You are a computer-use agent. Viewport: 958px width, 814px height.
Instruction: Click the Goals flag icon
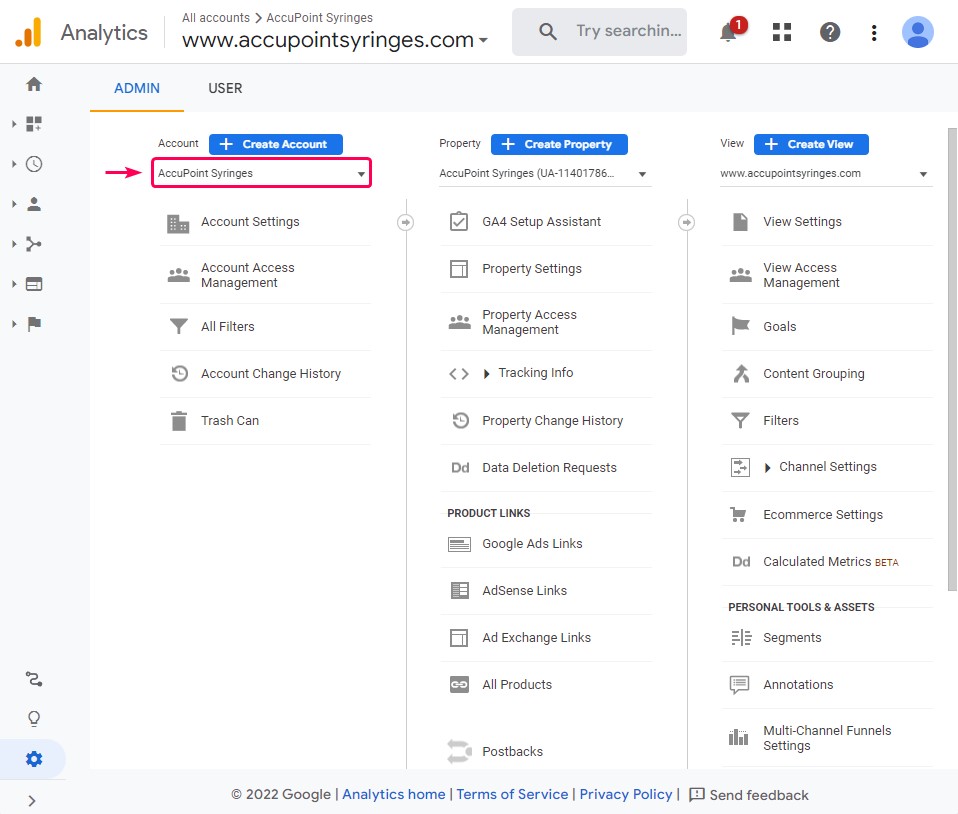click(740, 326)
